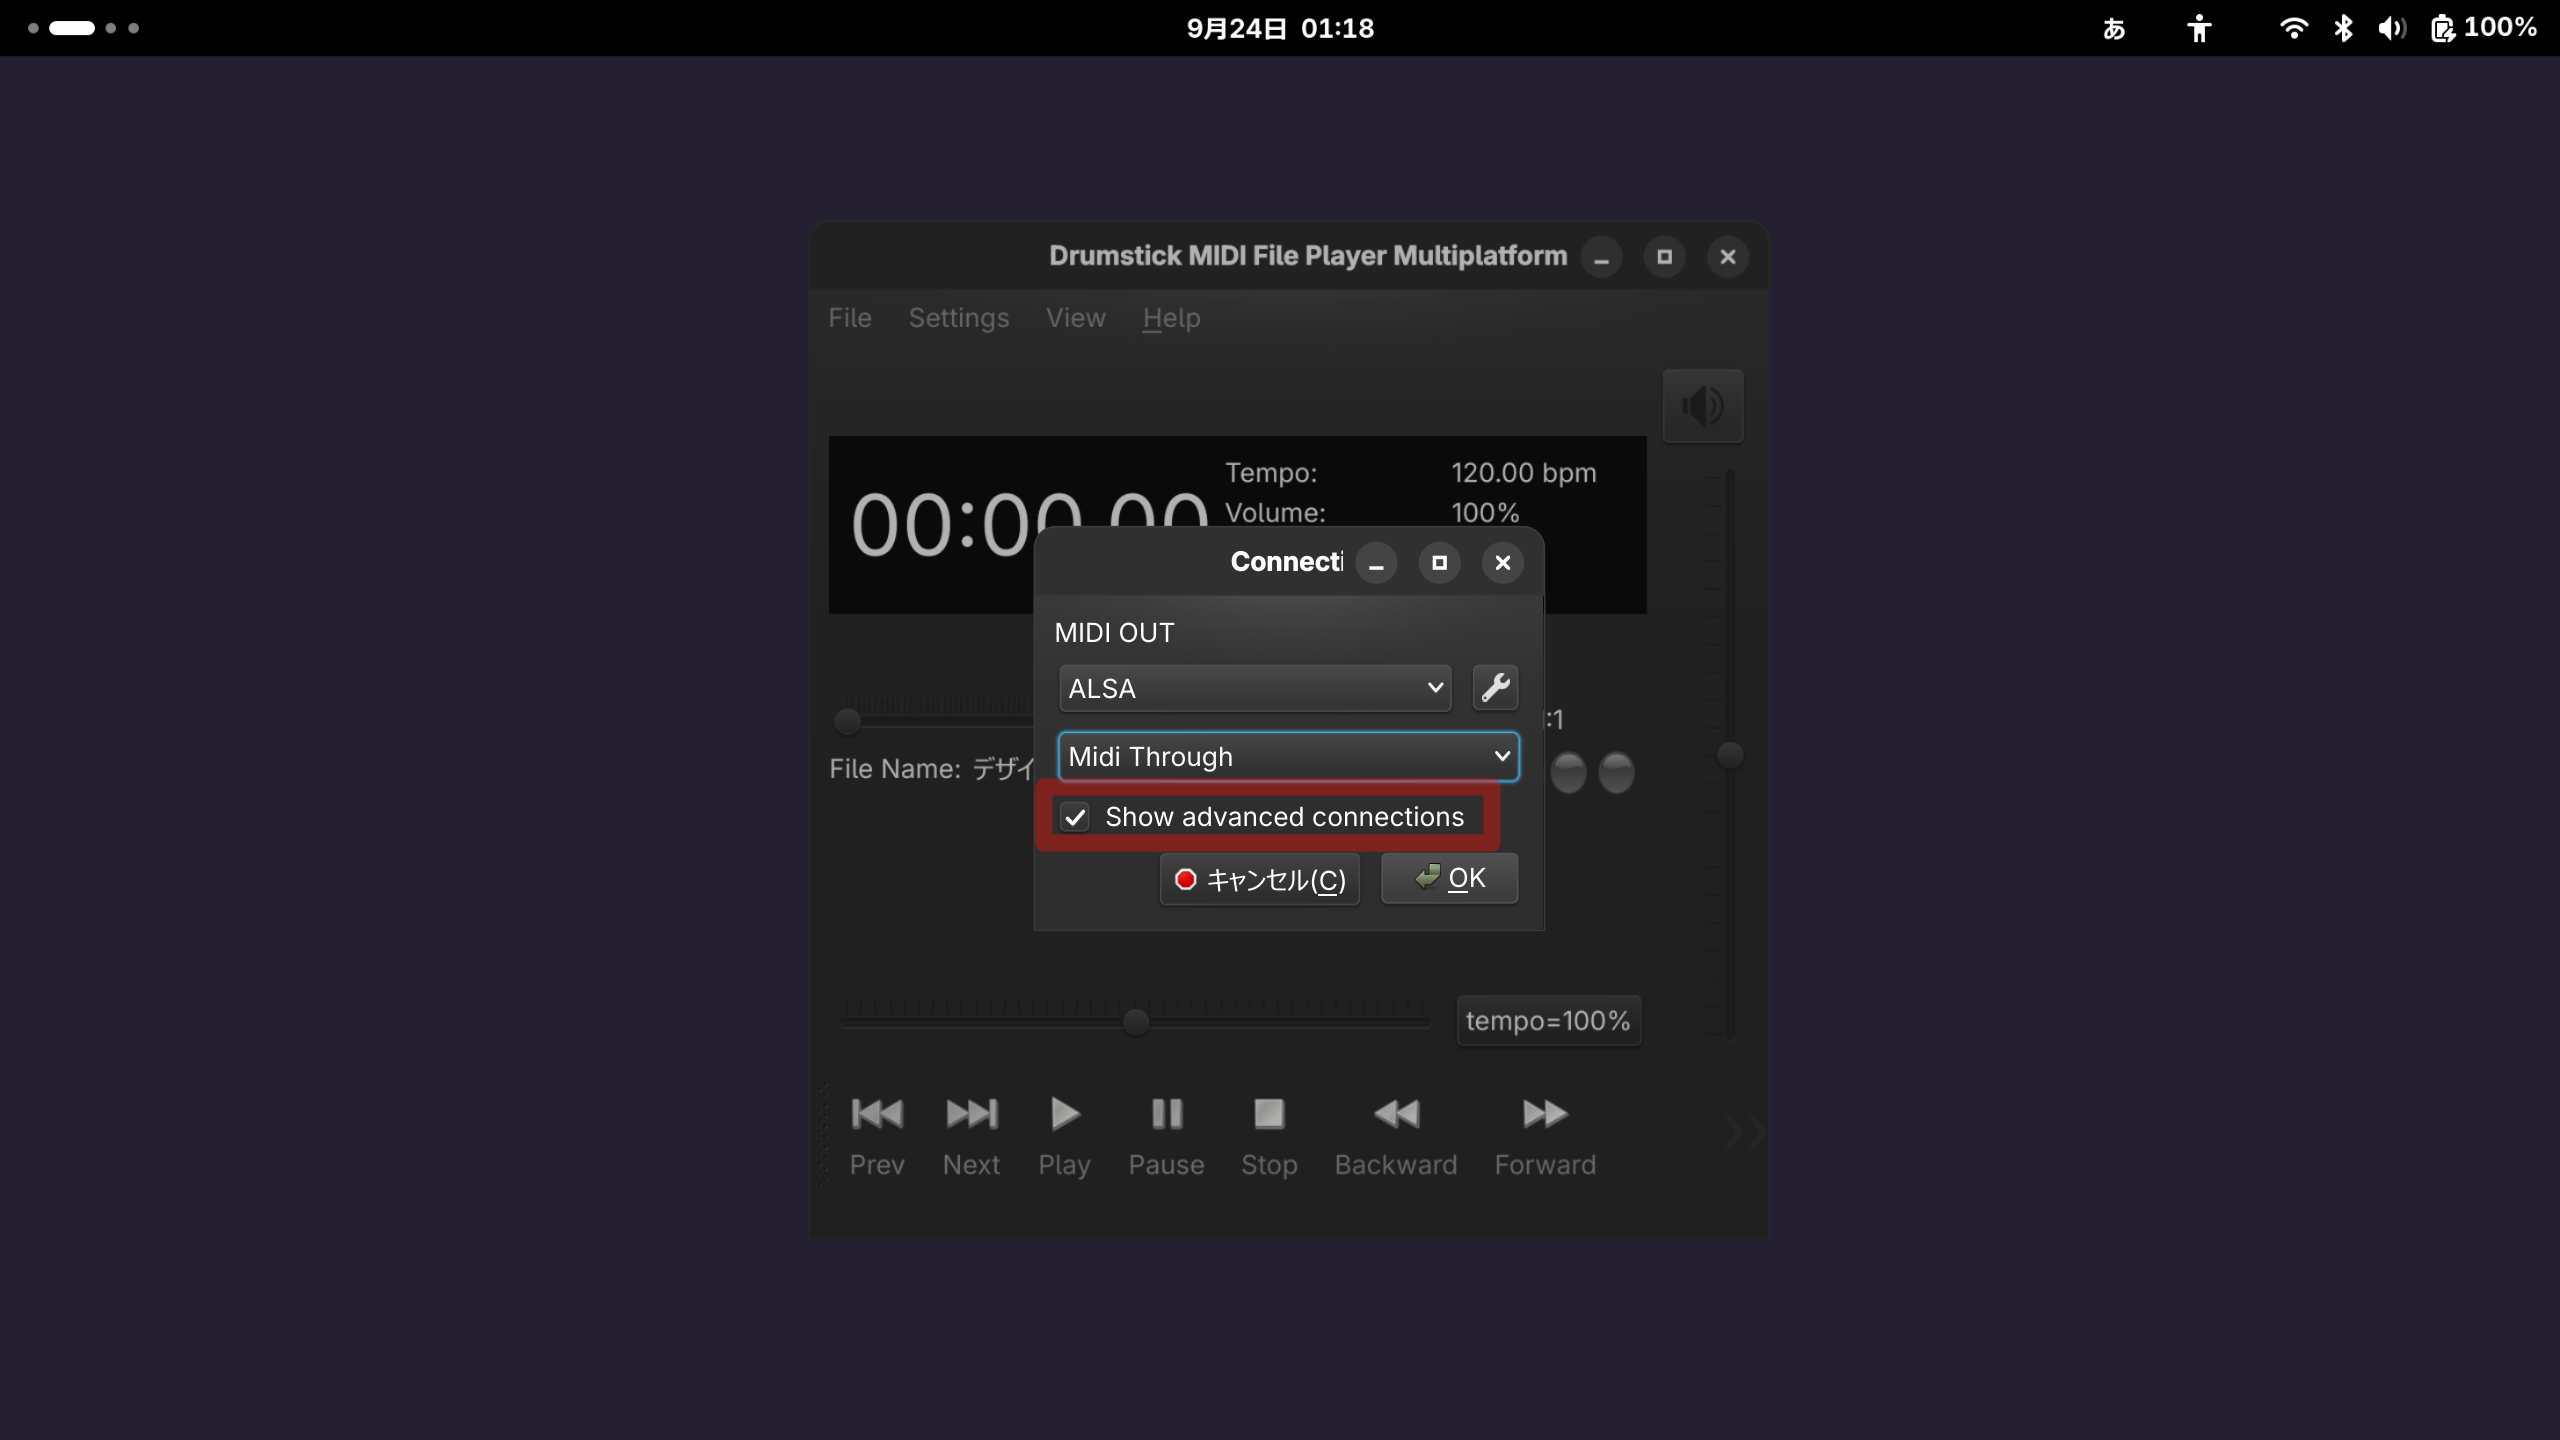The height and width of the screenshot is (1440, 2560).
Task: Click the MIDI OUT label
Action: point(1114,633)
